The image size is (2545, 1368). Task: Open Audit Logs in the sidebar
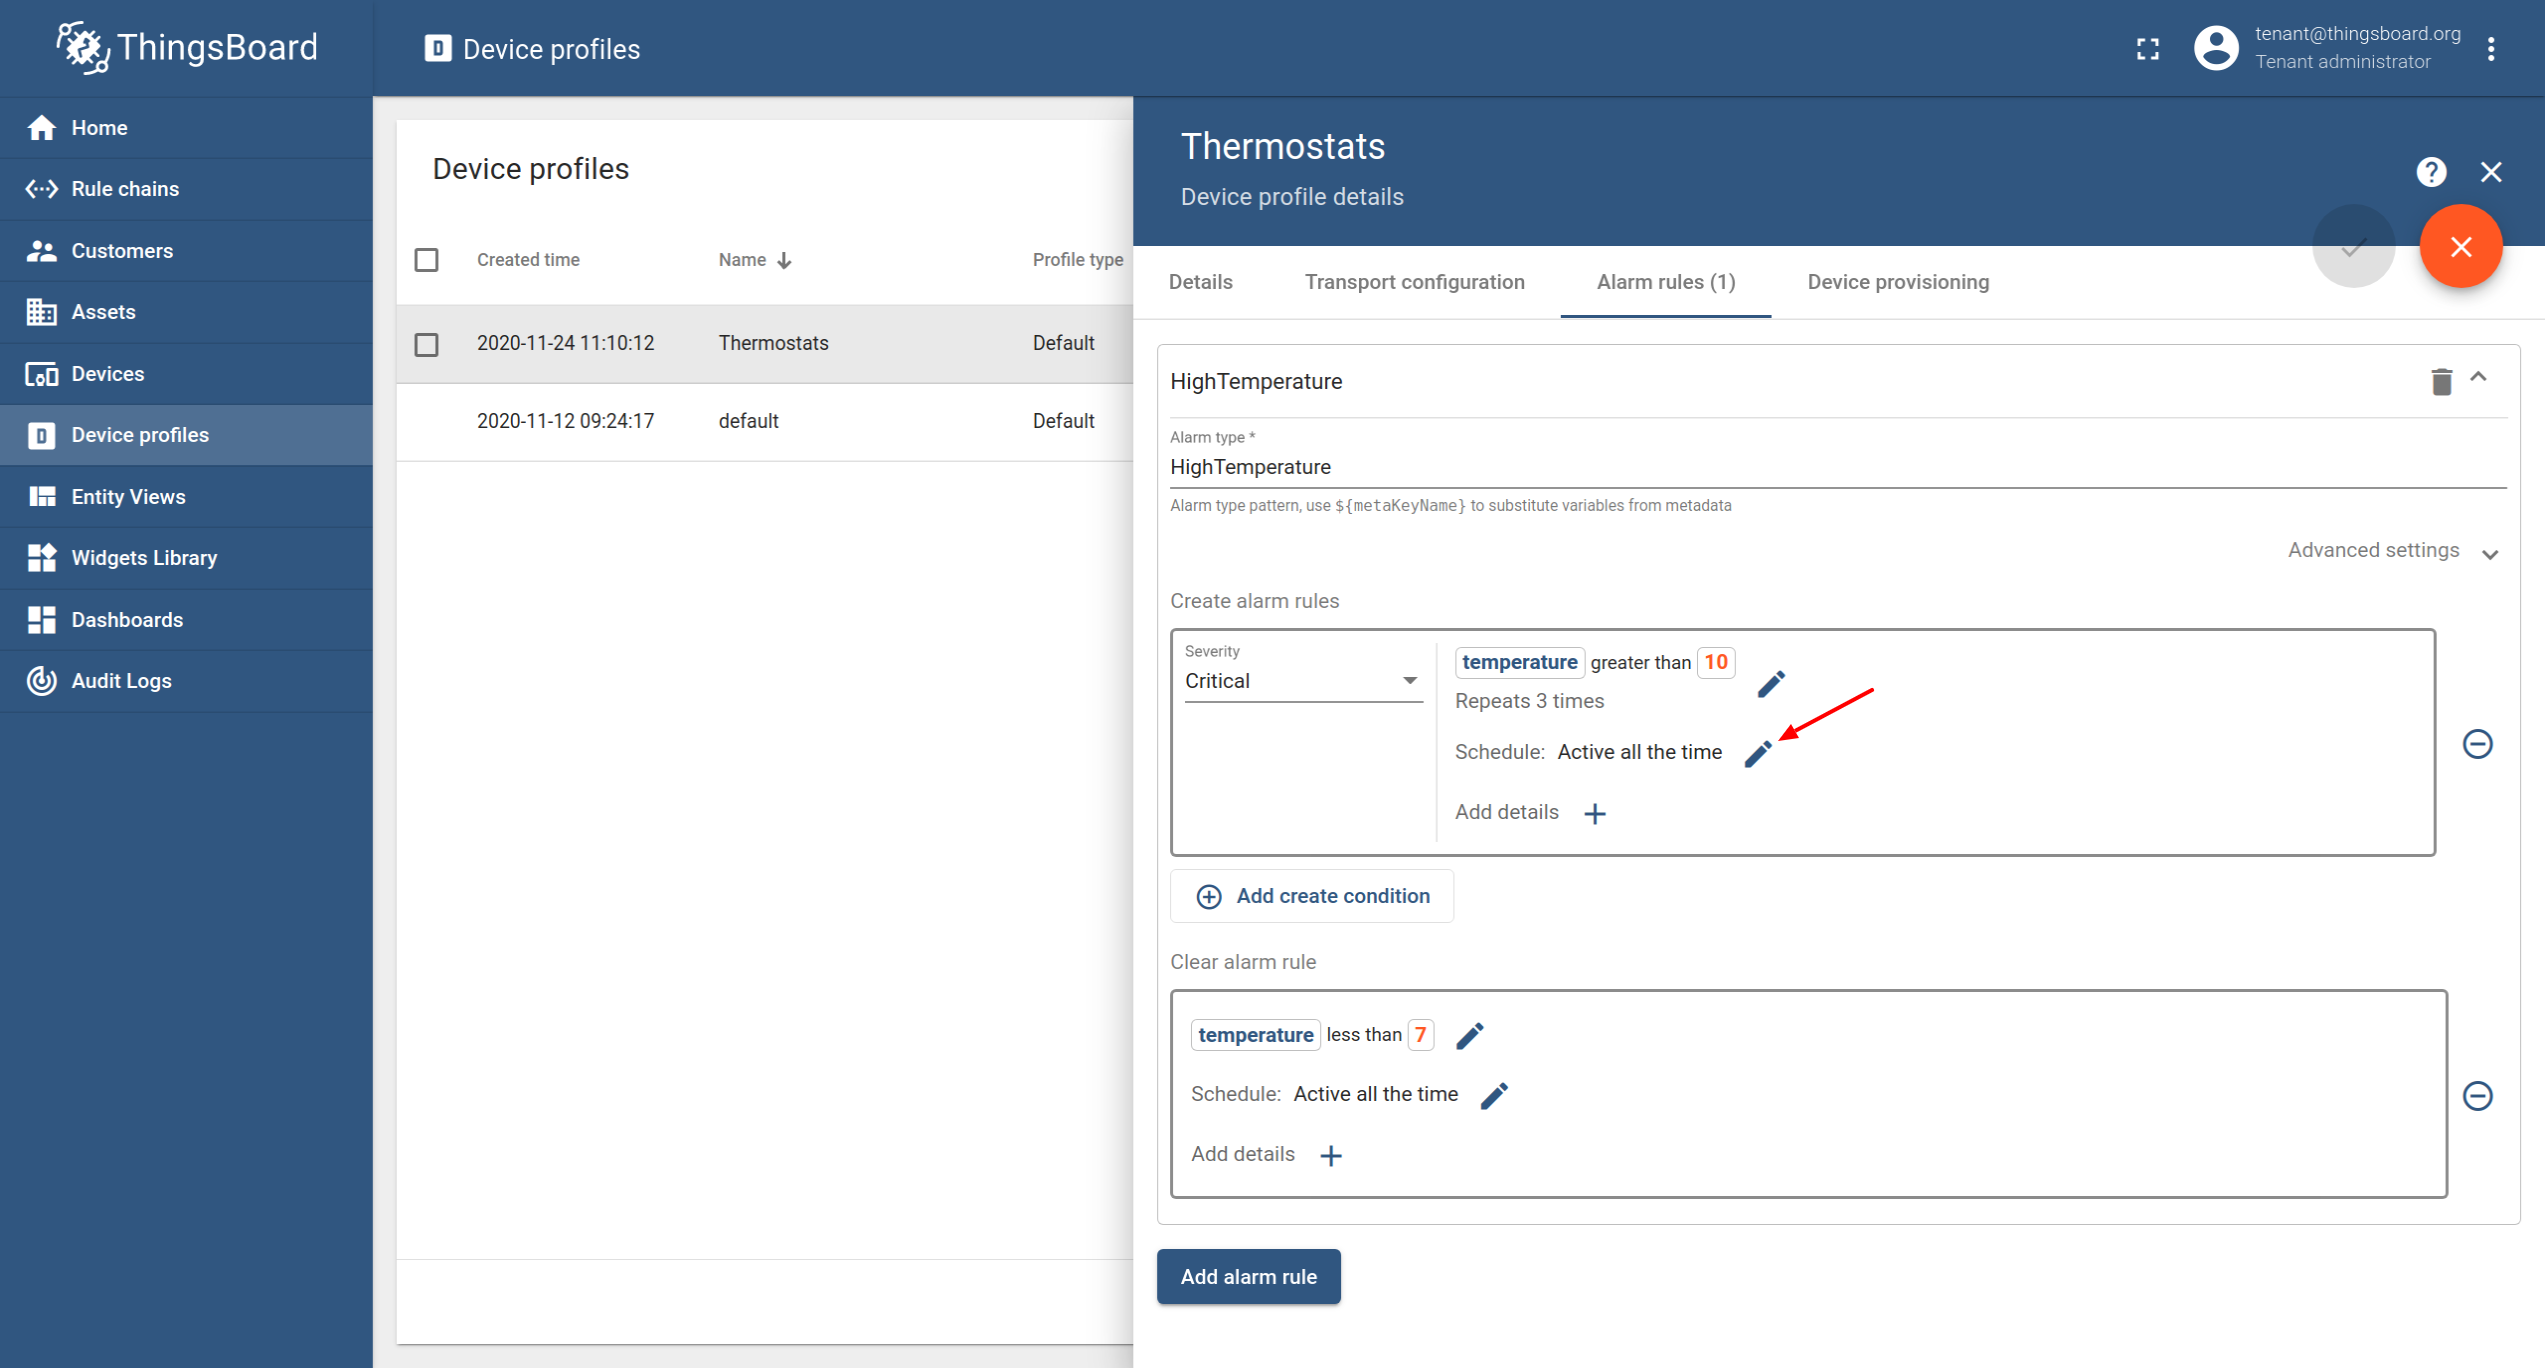(186, 681)
